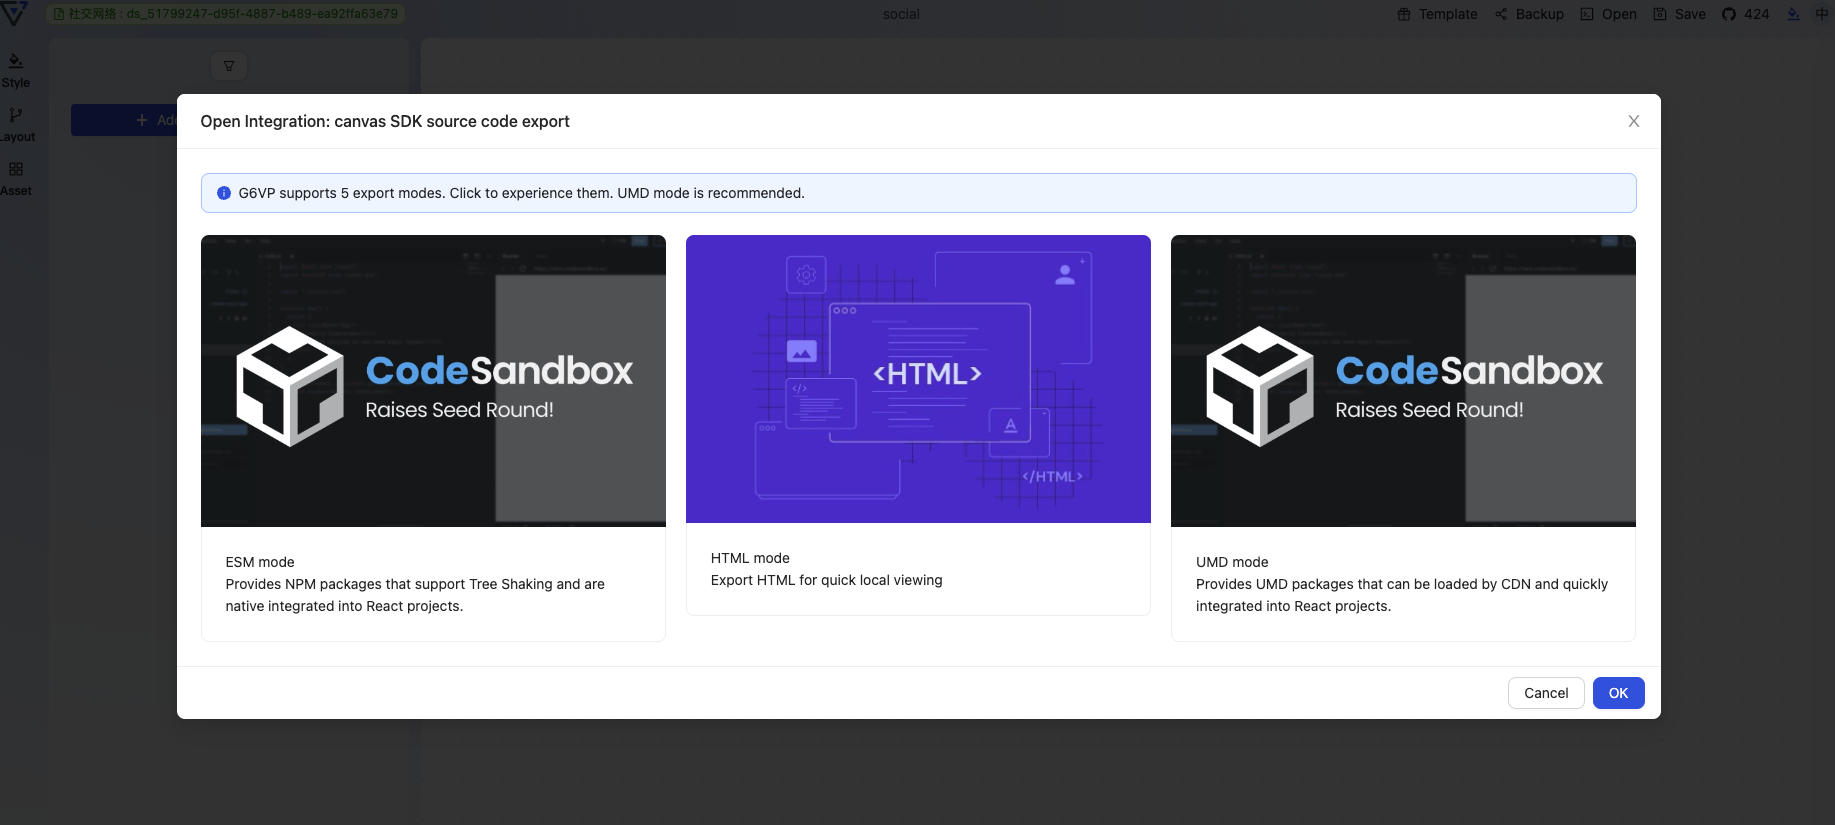The width and height of the screenshot is (1835, 825).
Task: Open the Template menu in the top bar
Action: point(1437,14)
